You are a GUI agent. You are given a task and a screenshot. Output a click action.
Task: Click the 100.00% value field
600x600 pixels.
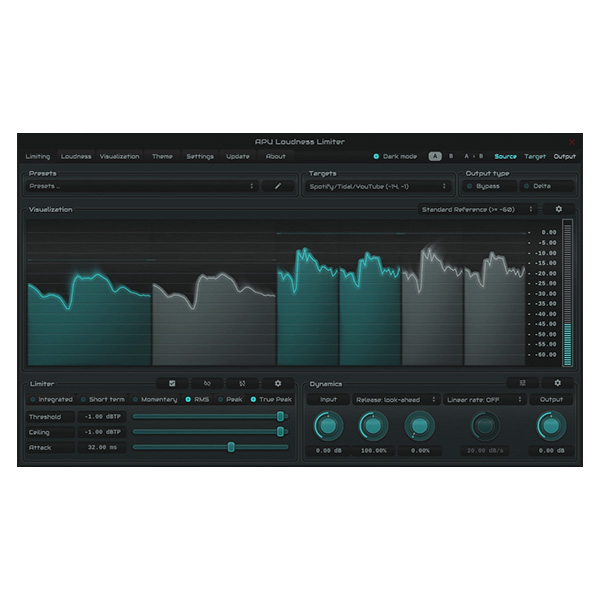click(x=373, y=451)
